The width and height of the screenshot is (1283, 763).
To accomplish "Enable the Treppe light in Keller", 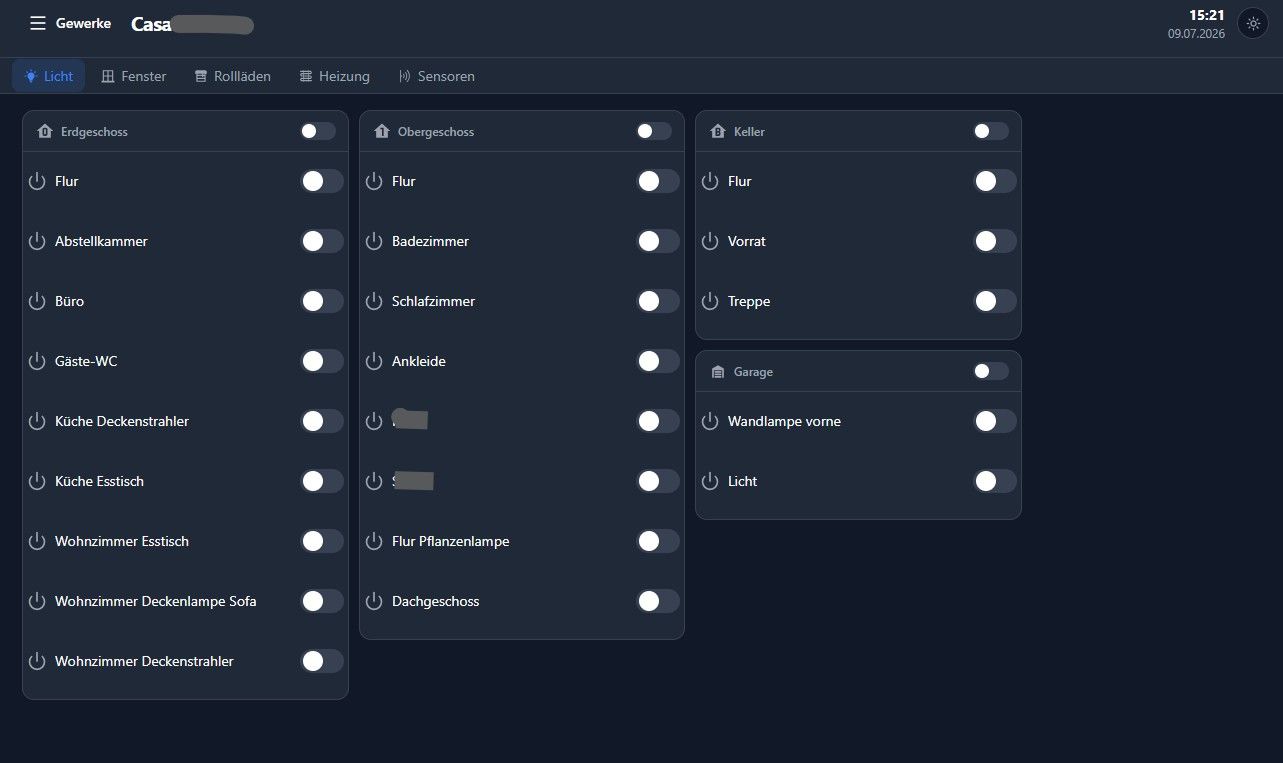I will [995, 301].
